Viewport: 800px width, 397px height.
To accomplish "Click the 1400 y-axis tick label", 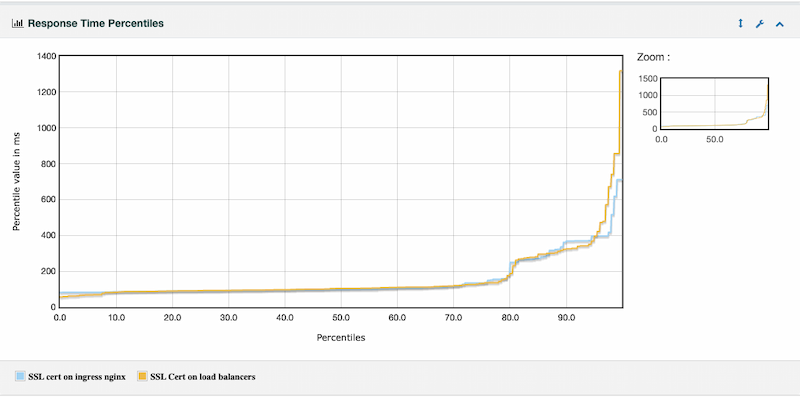I will pos(47,56).
